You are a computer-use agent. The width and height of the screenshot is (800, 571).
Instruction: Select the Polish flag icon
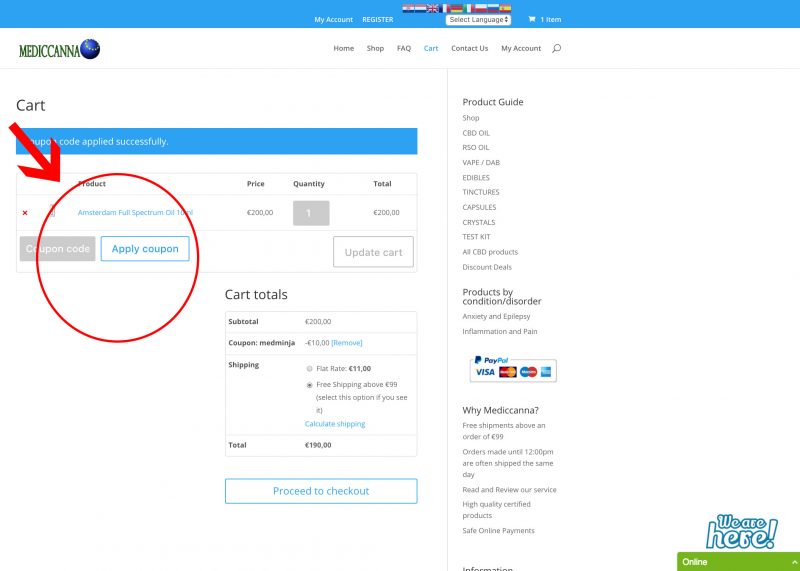tap(481, 8)
